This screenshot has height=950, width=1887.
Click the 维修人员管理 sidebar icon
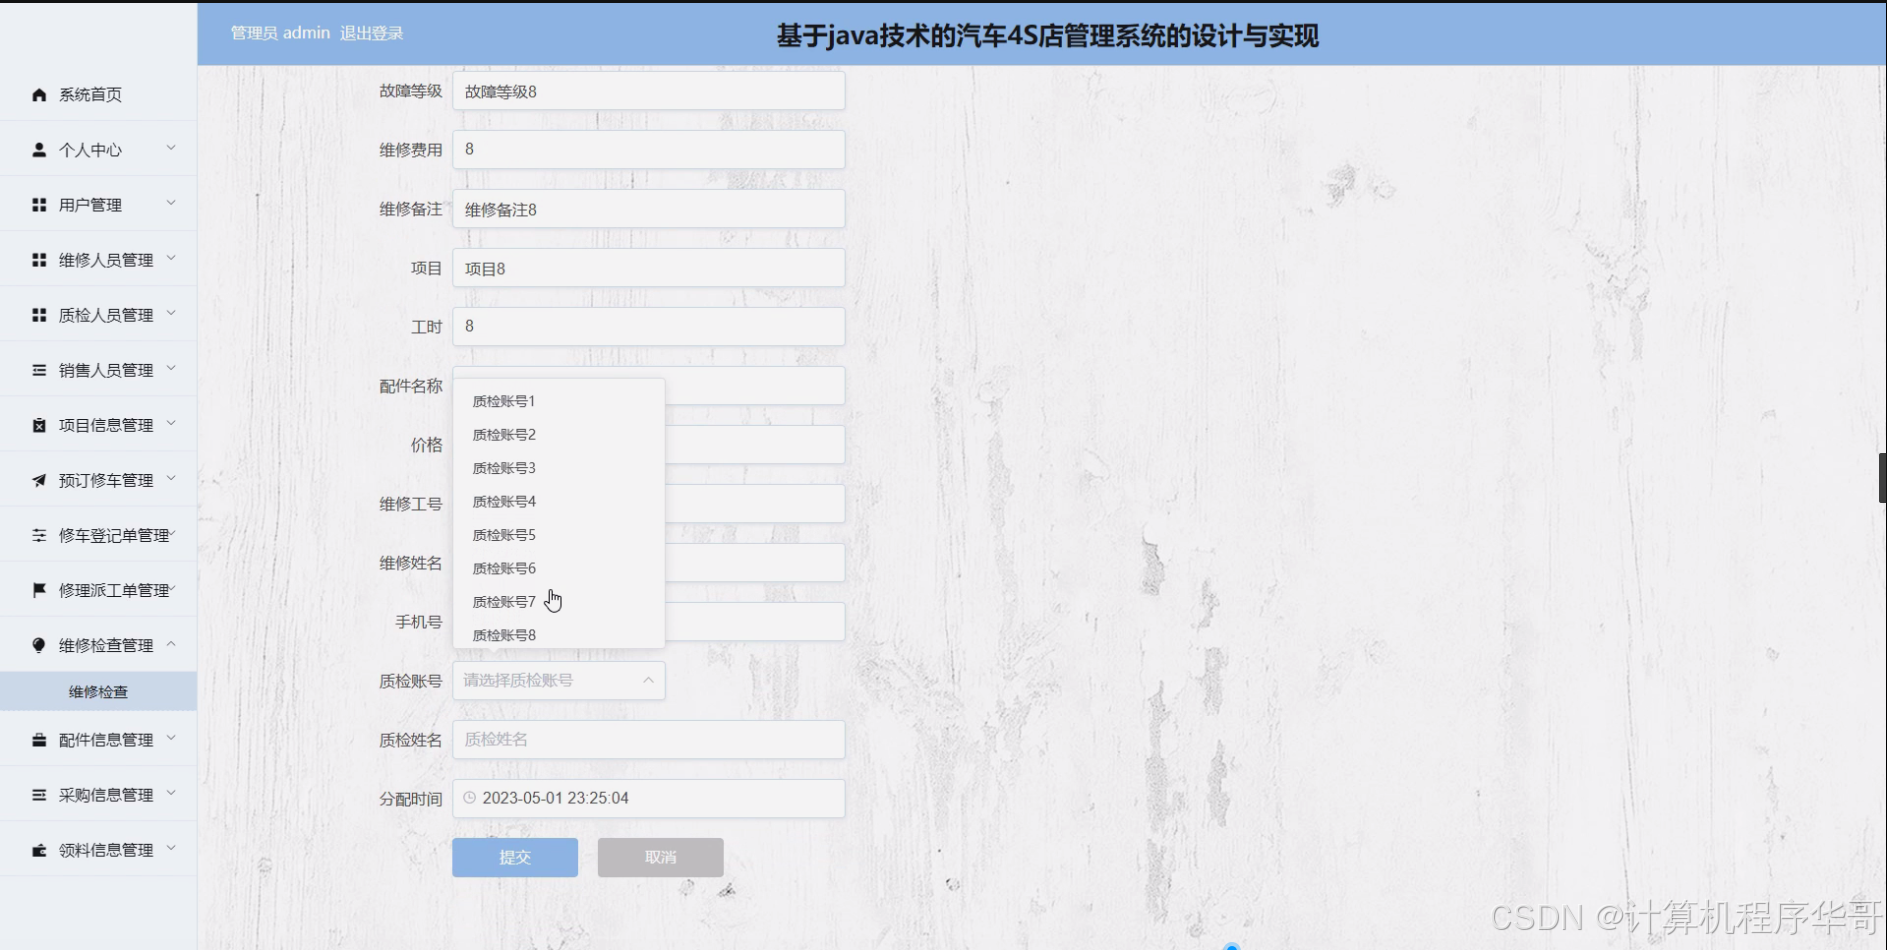tap(39, 259)
